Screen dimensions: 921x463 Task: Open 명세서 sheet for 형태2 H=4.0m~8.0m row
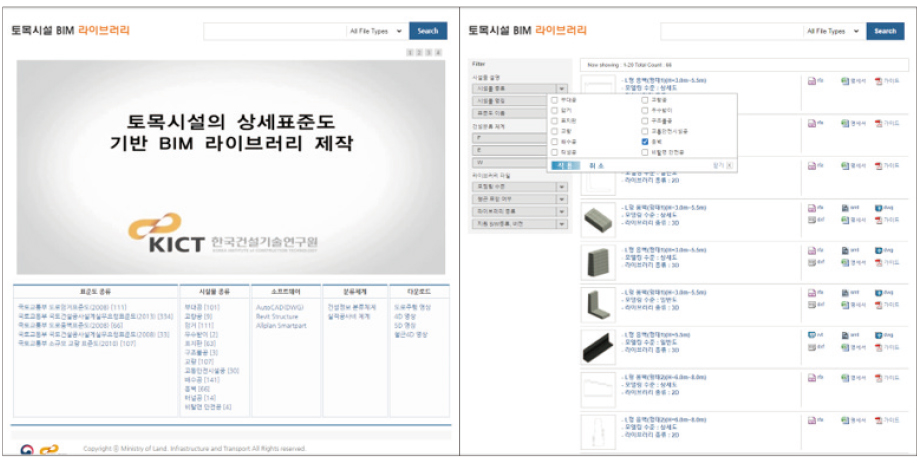(853, 377)
